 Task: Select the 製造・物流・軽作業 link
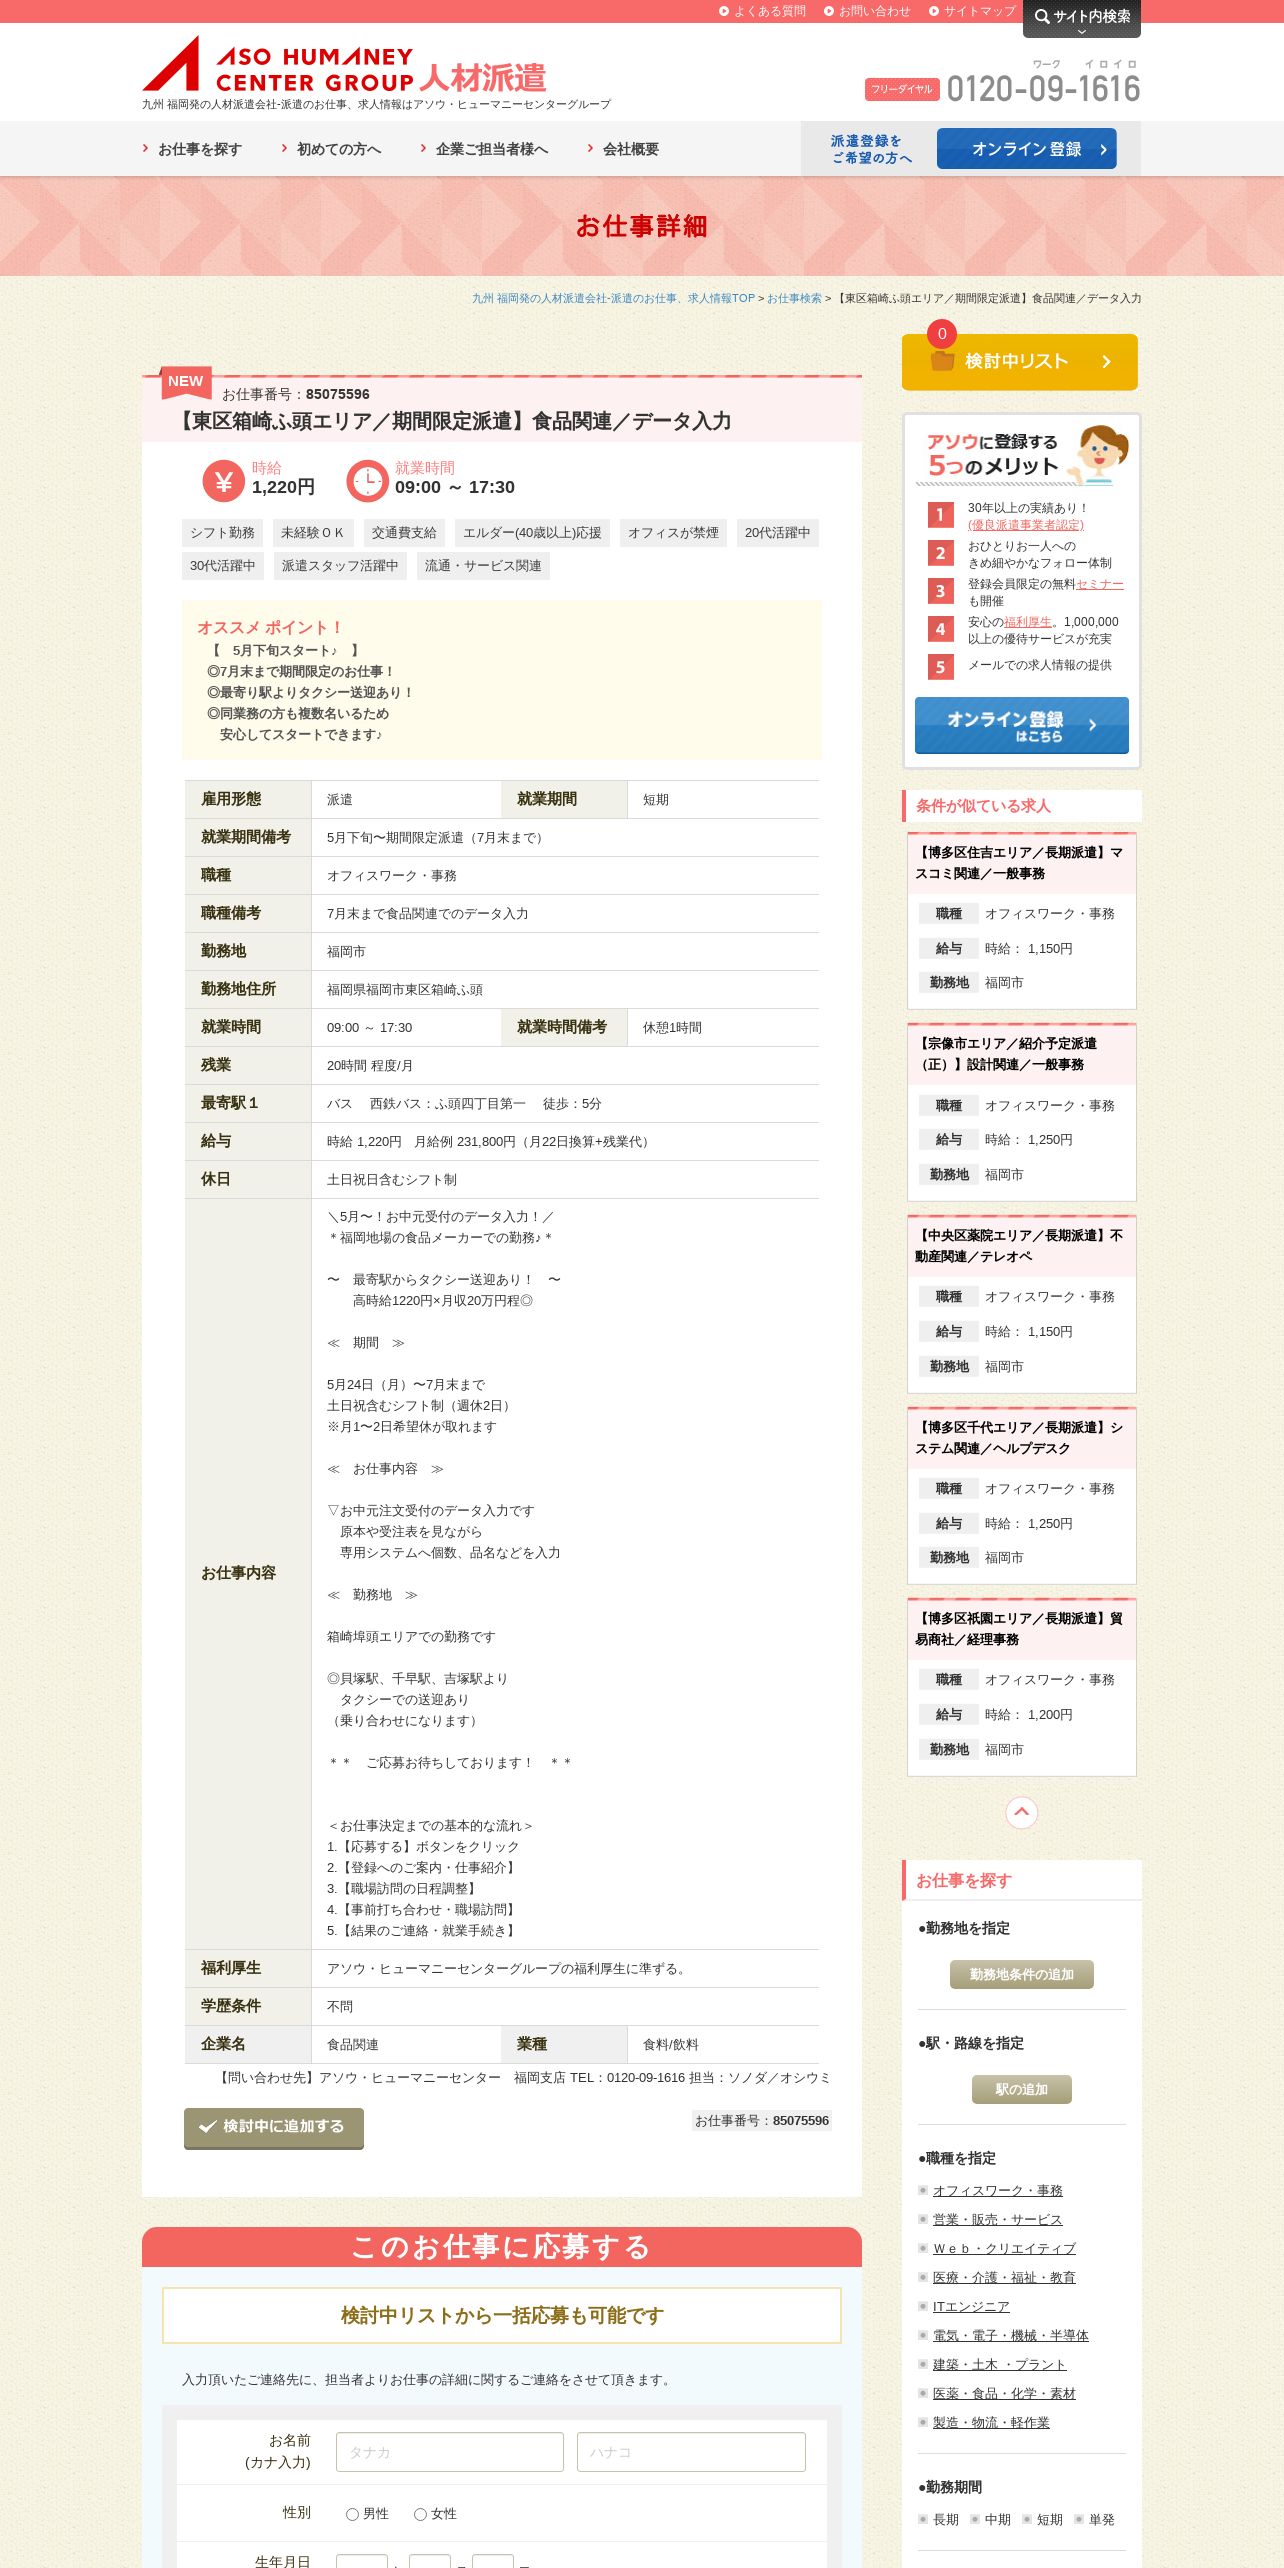992,2422
